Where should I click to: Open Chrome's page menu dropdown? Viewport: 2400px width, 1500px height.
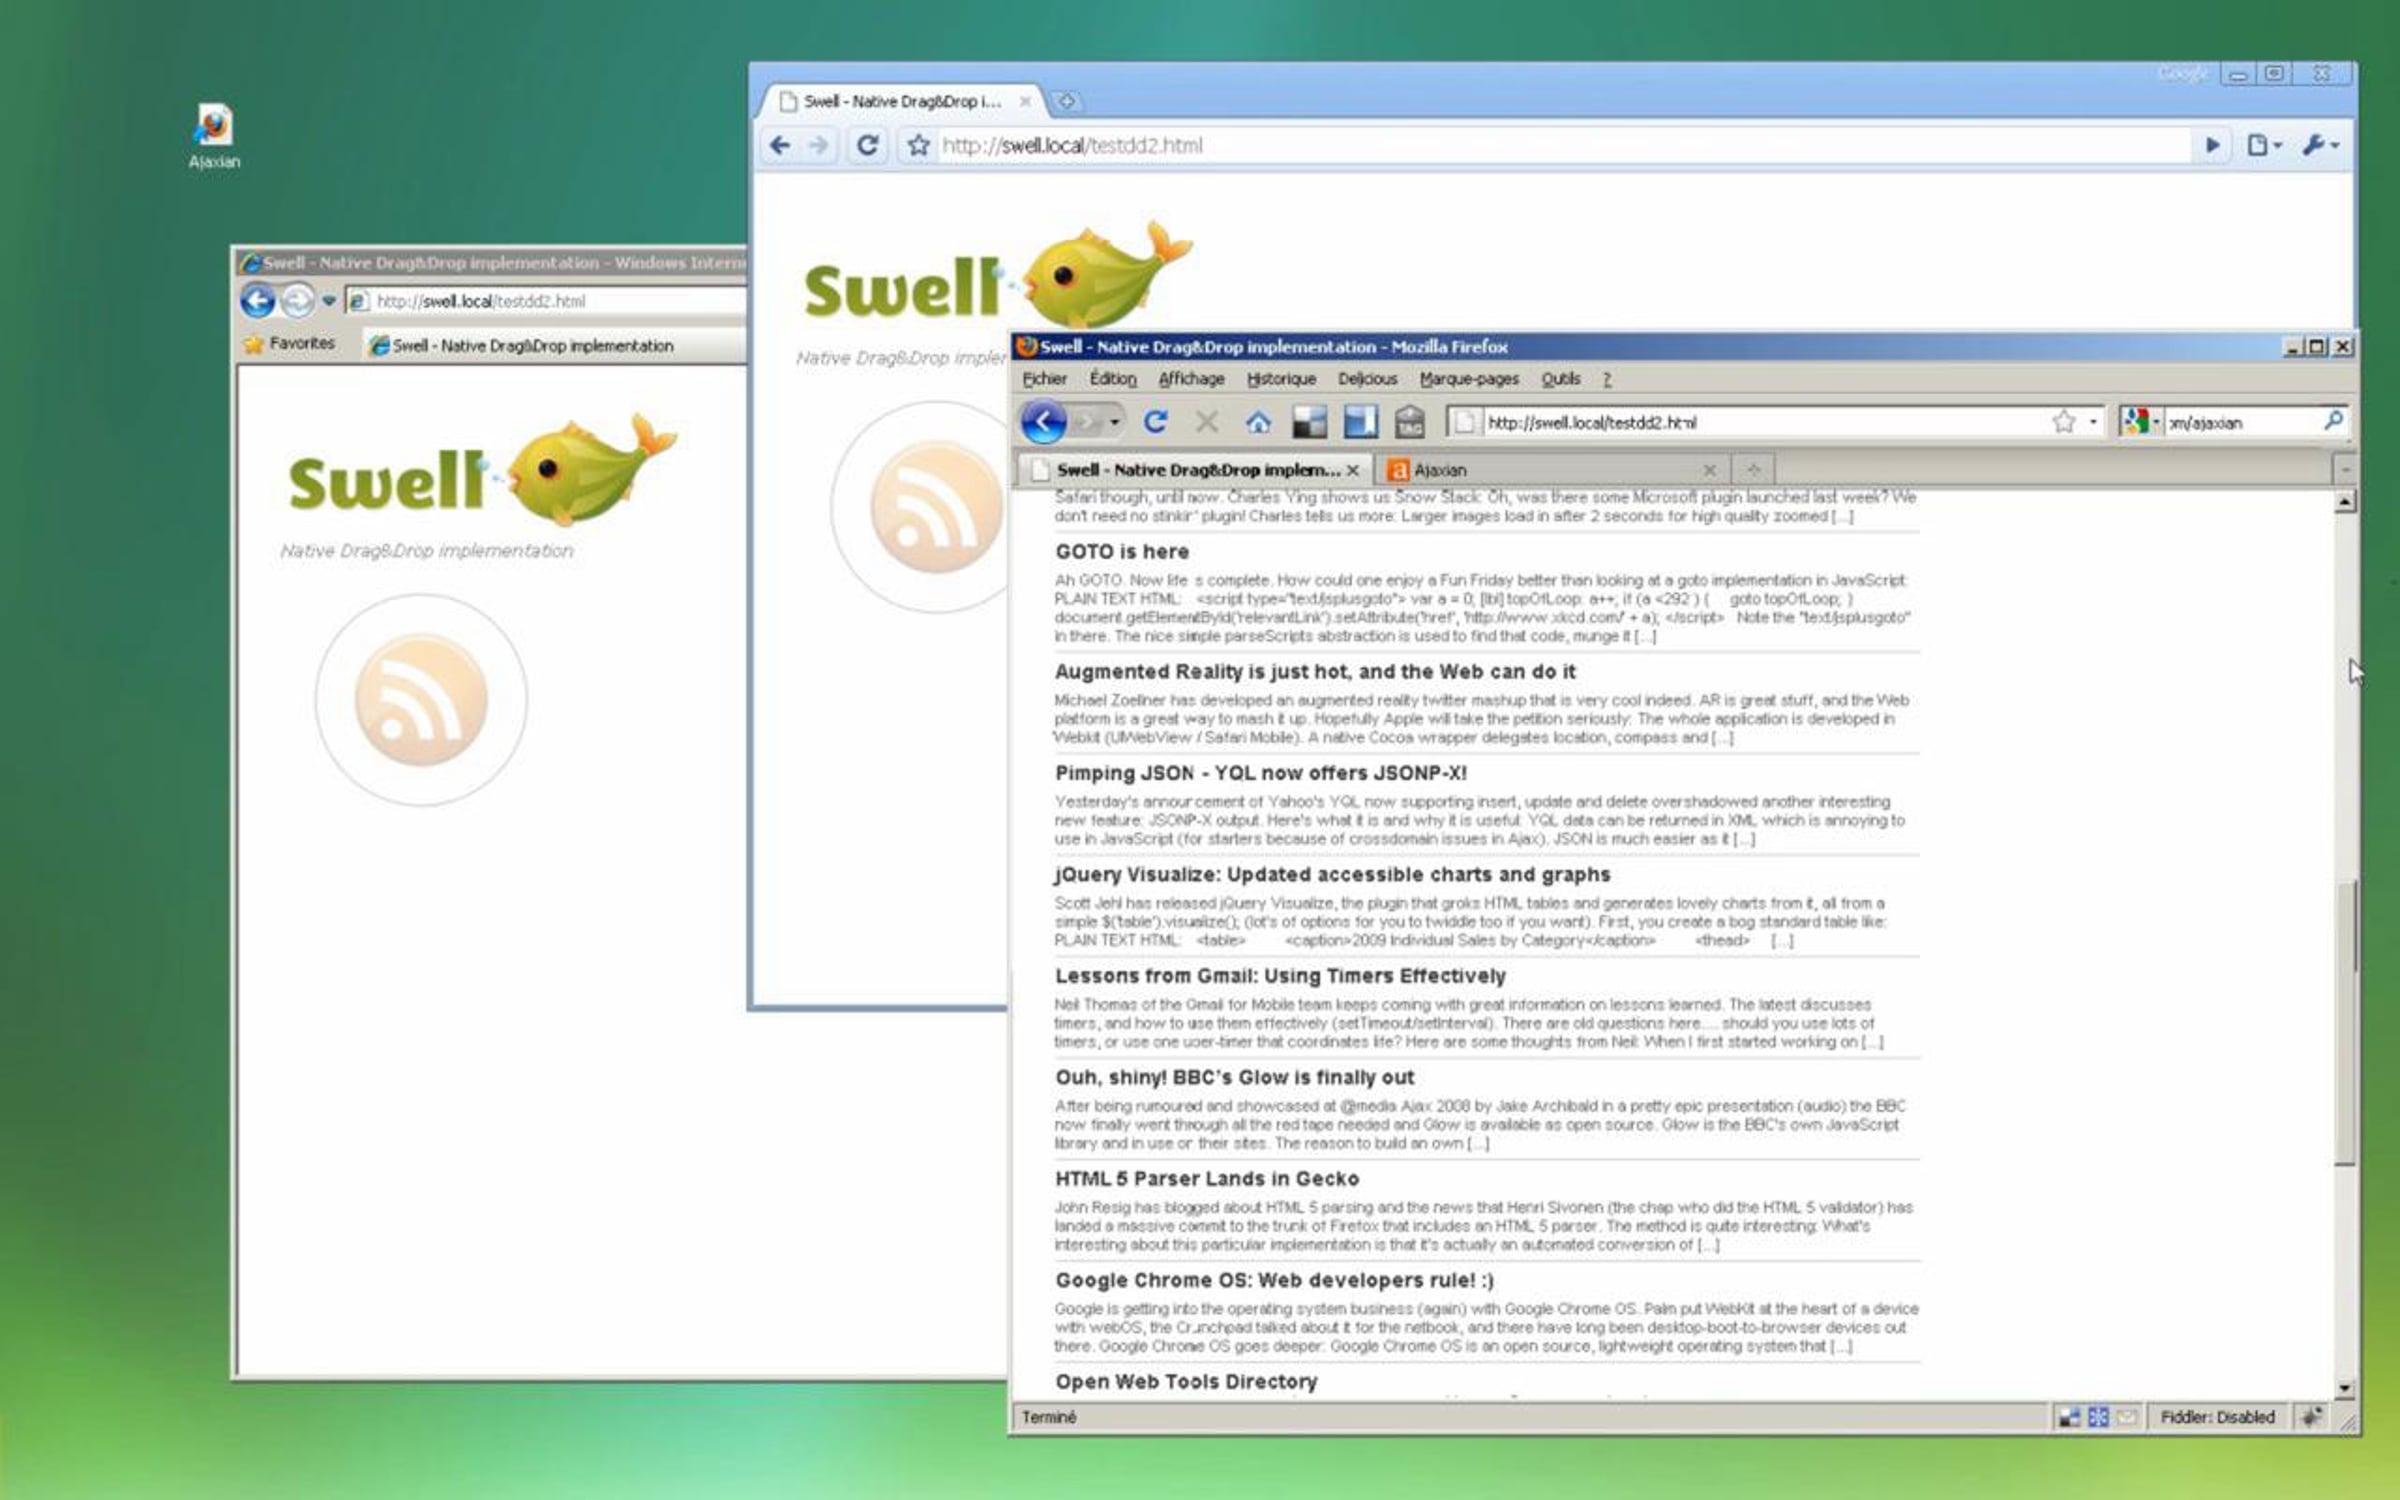pos(2265,146)
